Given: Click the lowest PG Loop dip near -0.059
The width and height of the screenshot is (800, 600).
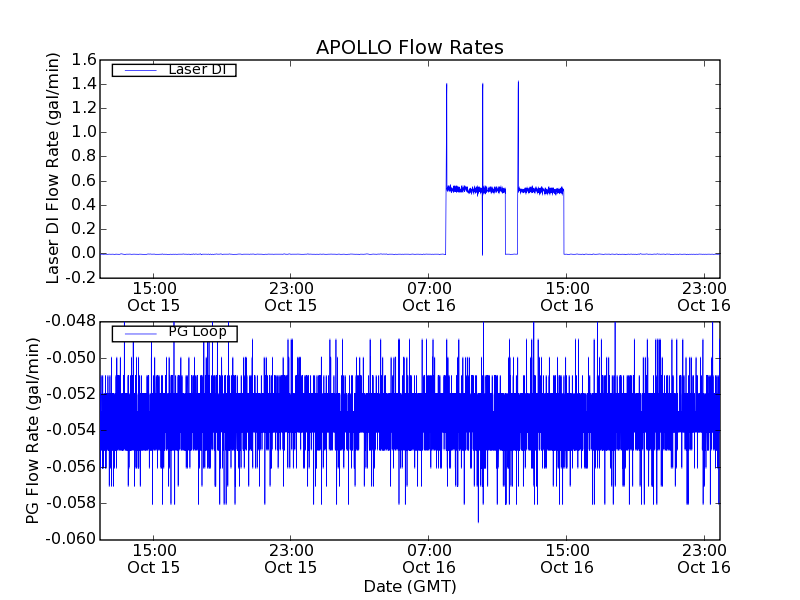Looking at the screenshot, I should (x=478, y=519).
